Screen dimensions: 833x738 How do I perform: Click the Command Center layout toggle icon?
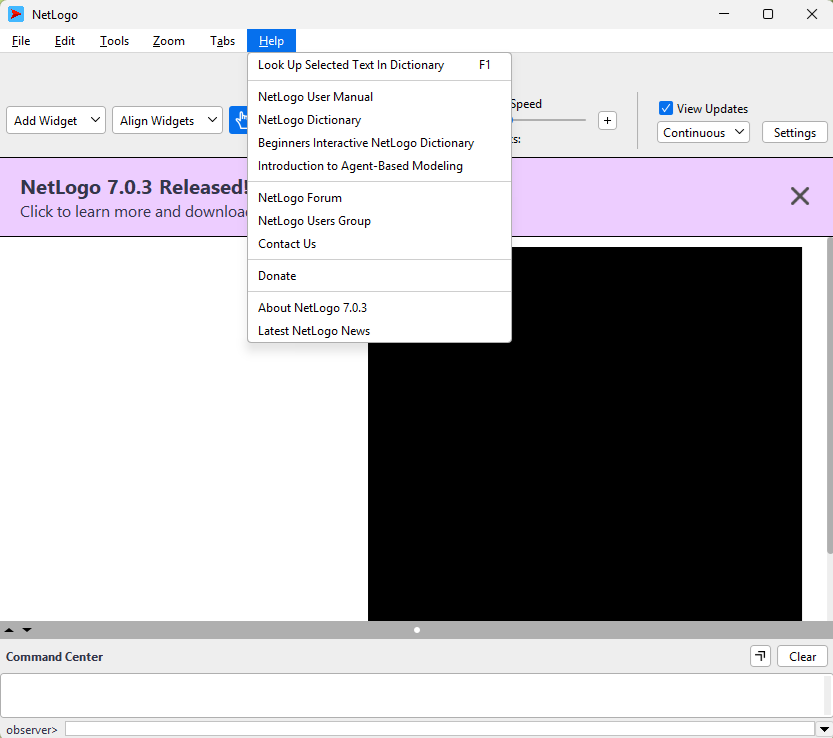761,656
